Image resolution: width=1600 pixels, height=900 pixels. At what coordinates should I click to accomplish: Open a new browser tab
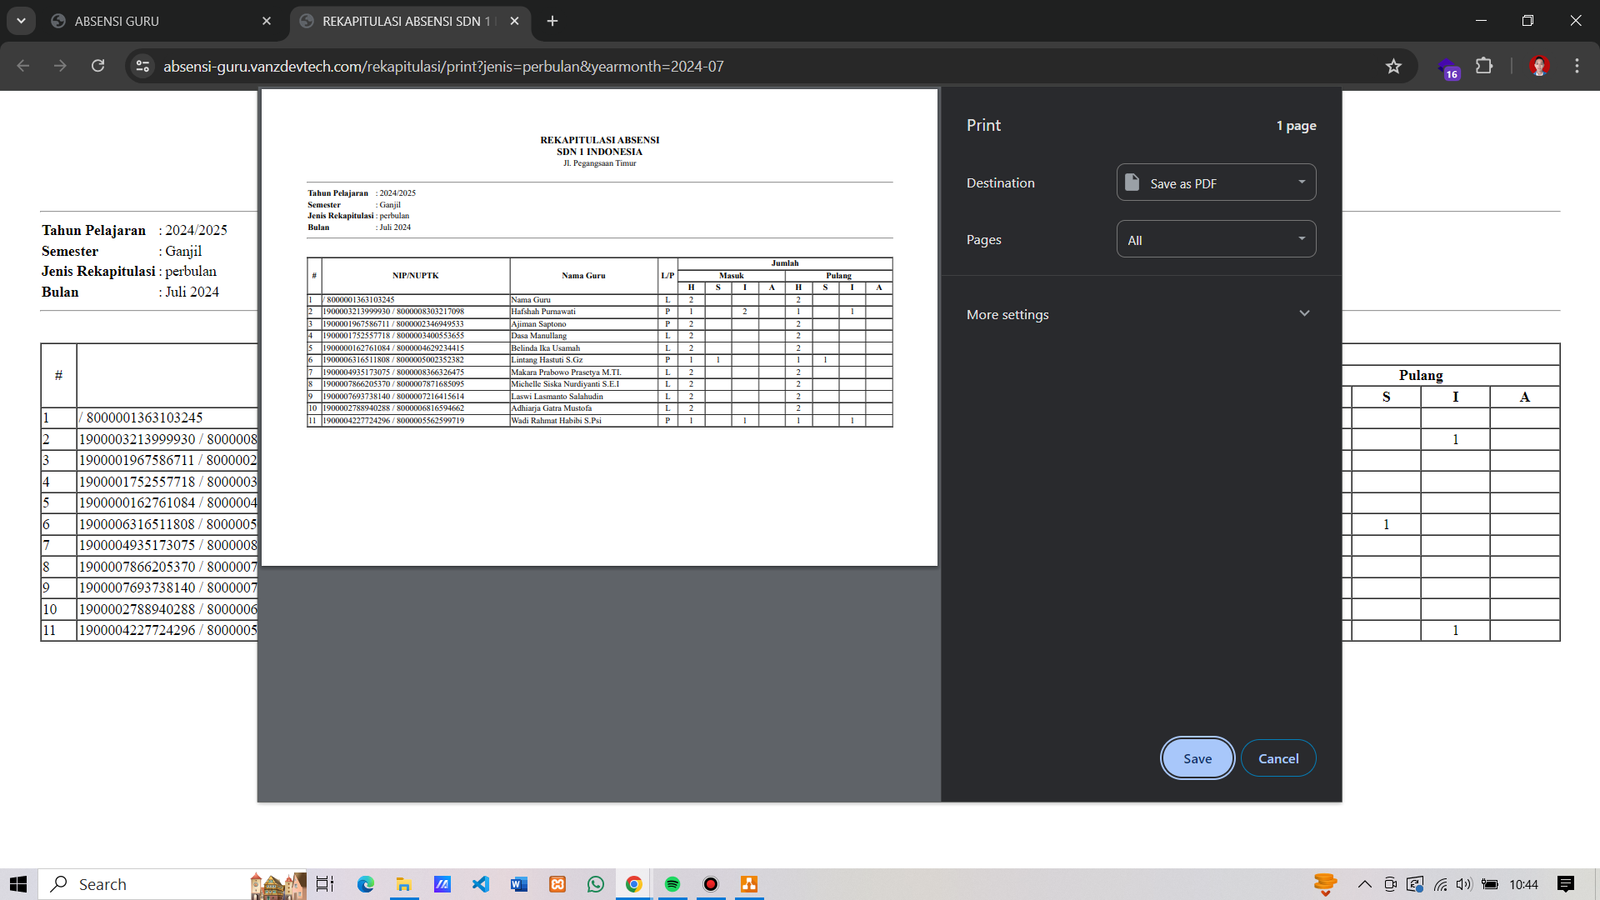[x=552, y=21]
